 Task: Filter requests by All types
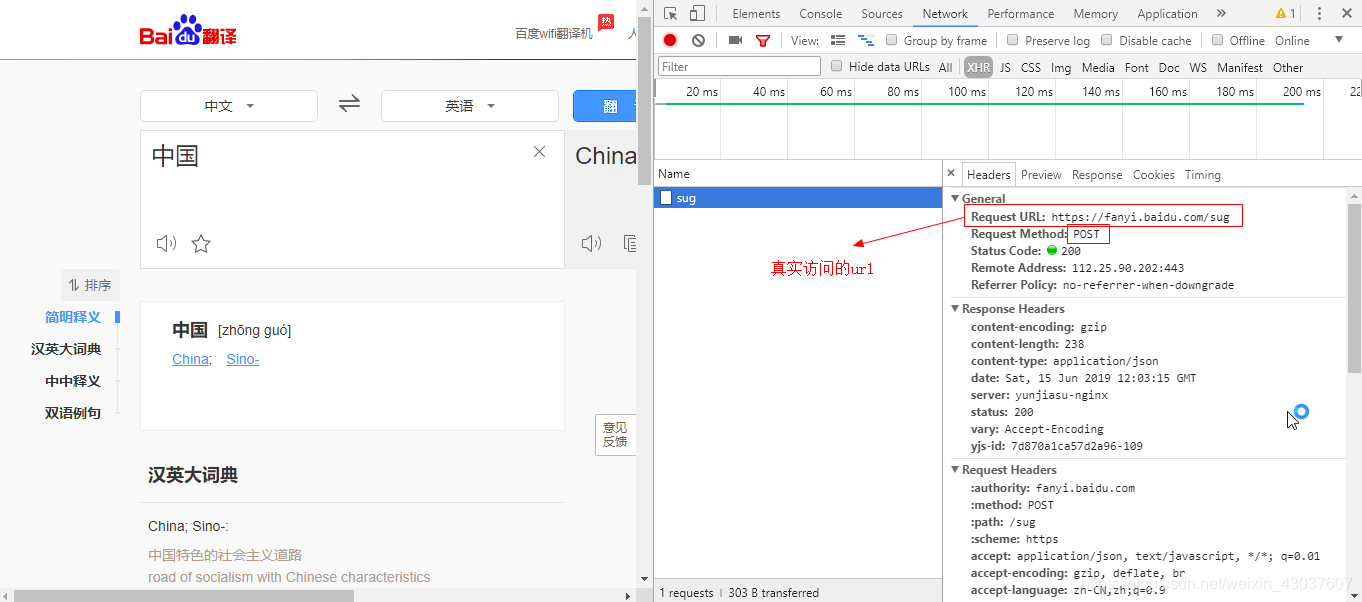[x=945, y=67]
